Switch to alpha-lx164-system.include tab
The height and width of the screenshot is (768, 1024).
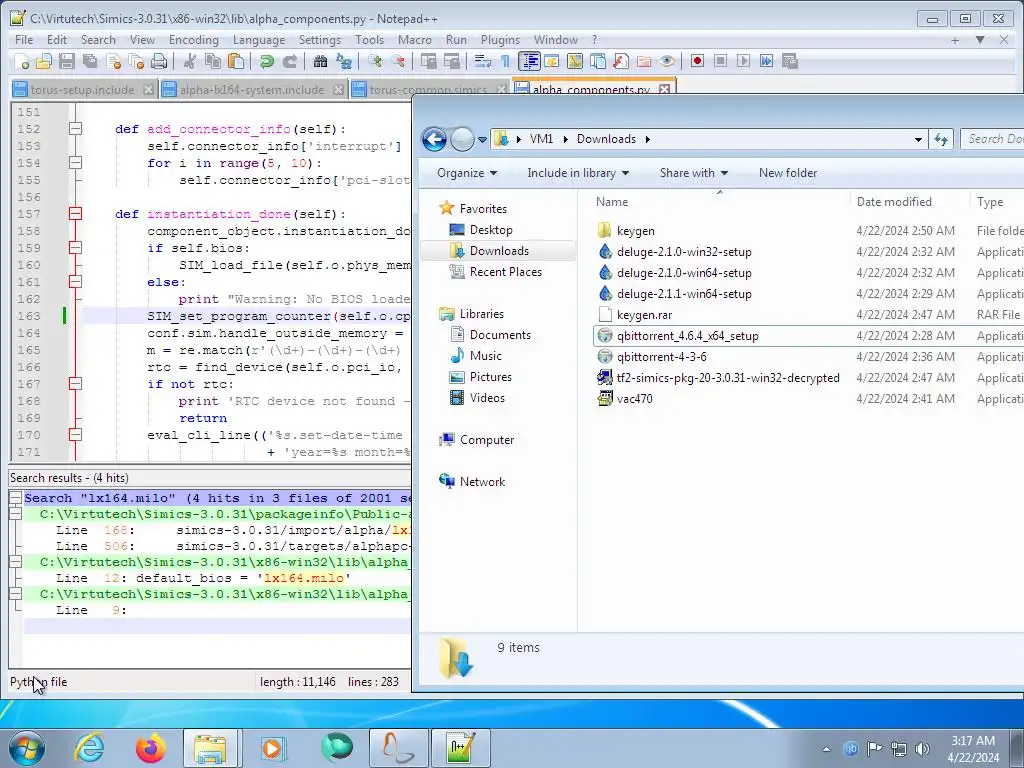[251, 89]
